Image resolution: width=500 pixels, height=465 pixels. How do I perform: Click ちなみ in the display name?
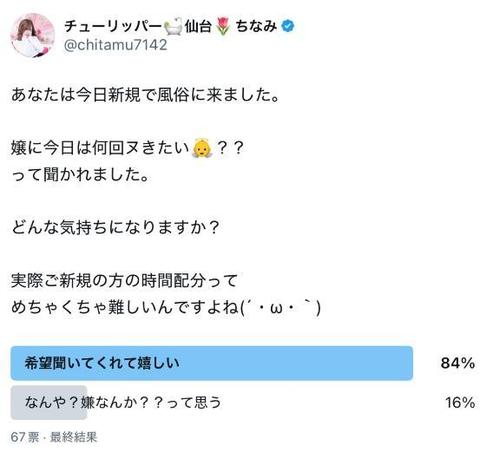[x=256, y=26]
